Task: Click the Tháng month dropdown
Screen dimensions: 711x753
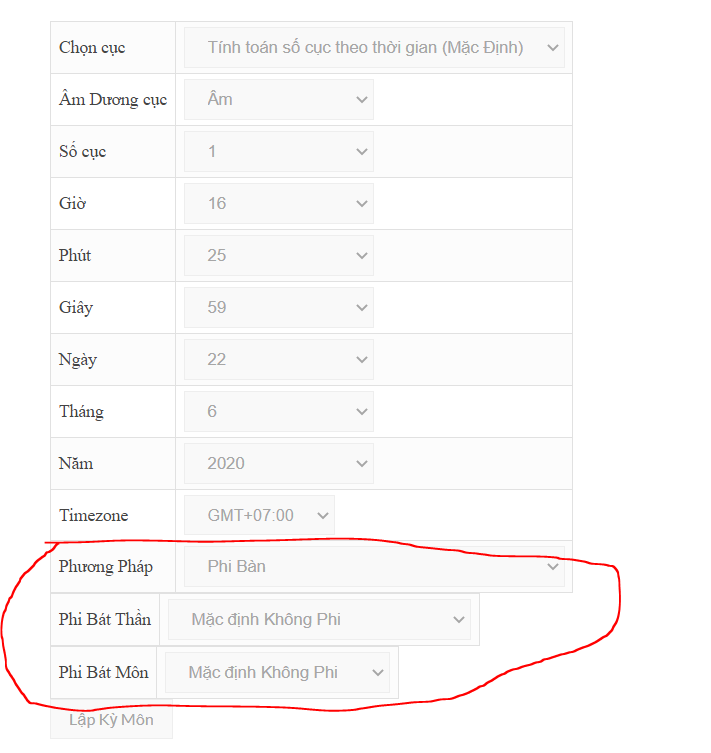Action: click(x=278, y=411)
